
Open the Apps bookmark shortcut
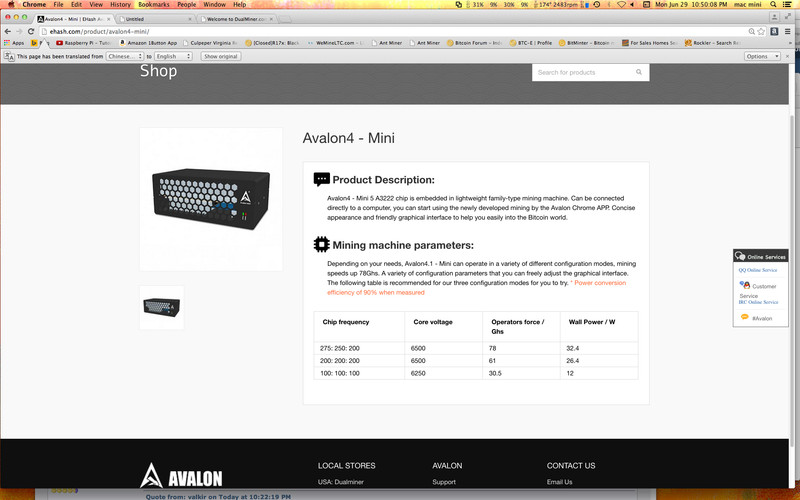14,43
